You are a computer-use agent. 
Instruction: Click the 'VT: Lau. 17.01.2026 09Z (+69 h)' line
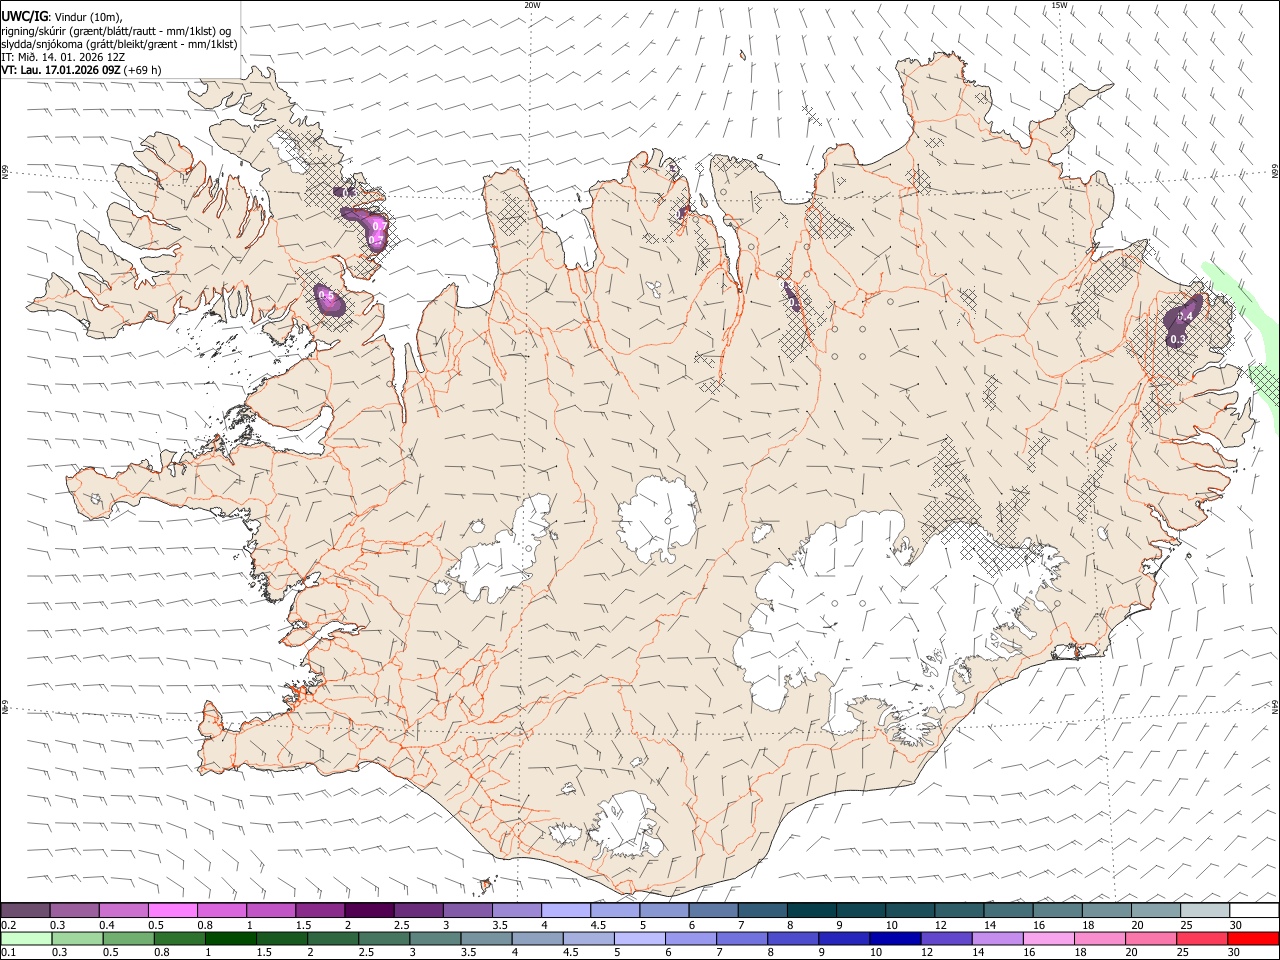point(82,70)
